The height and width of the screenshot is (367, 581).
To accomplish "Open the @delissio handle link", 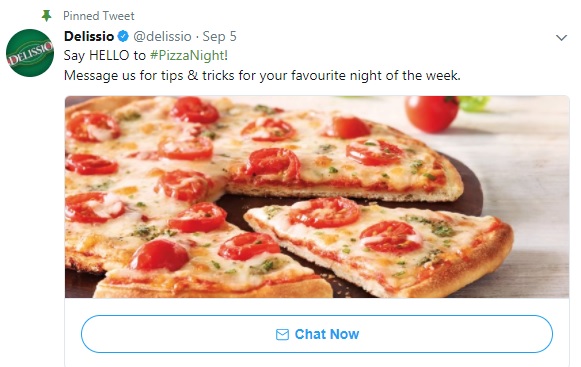I will [162, 36].
